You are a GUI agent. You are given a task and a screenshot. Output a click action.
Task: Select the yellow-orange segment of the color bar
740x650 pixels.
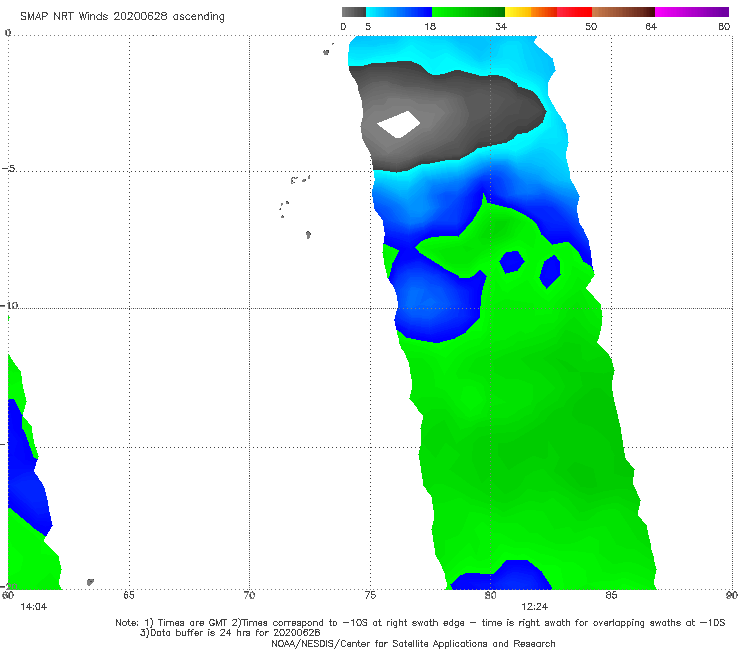point(531,12)
